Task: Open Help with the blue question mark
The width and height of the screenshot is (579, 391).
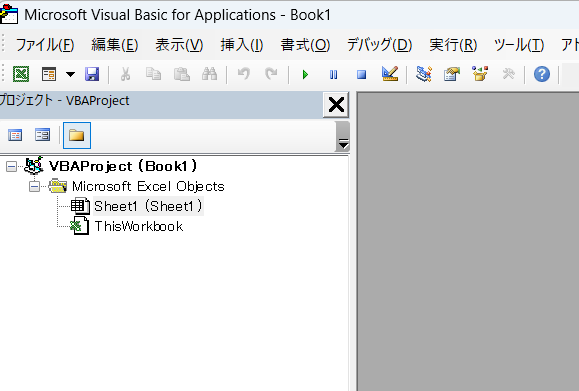Action: click(x=542, y=74)
